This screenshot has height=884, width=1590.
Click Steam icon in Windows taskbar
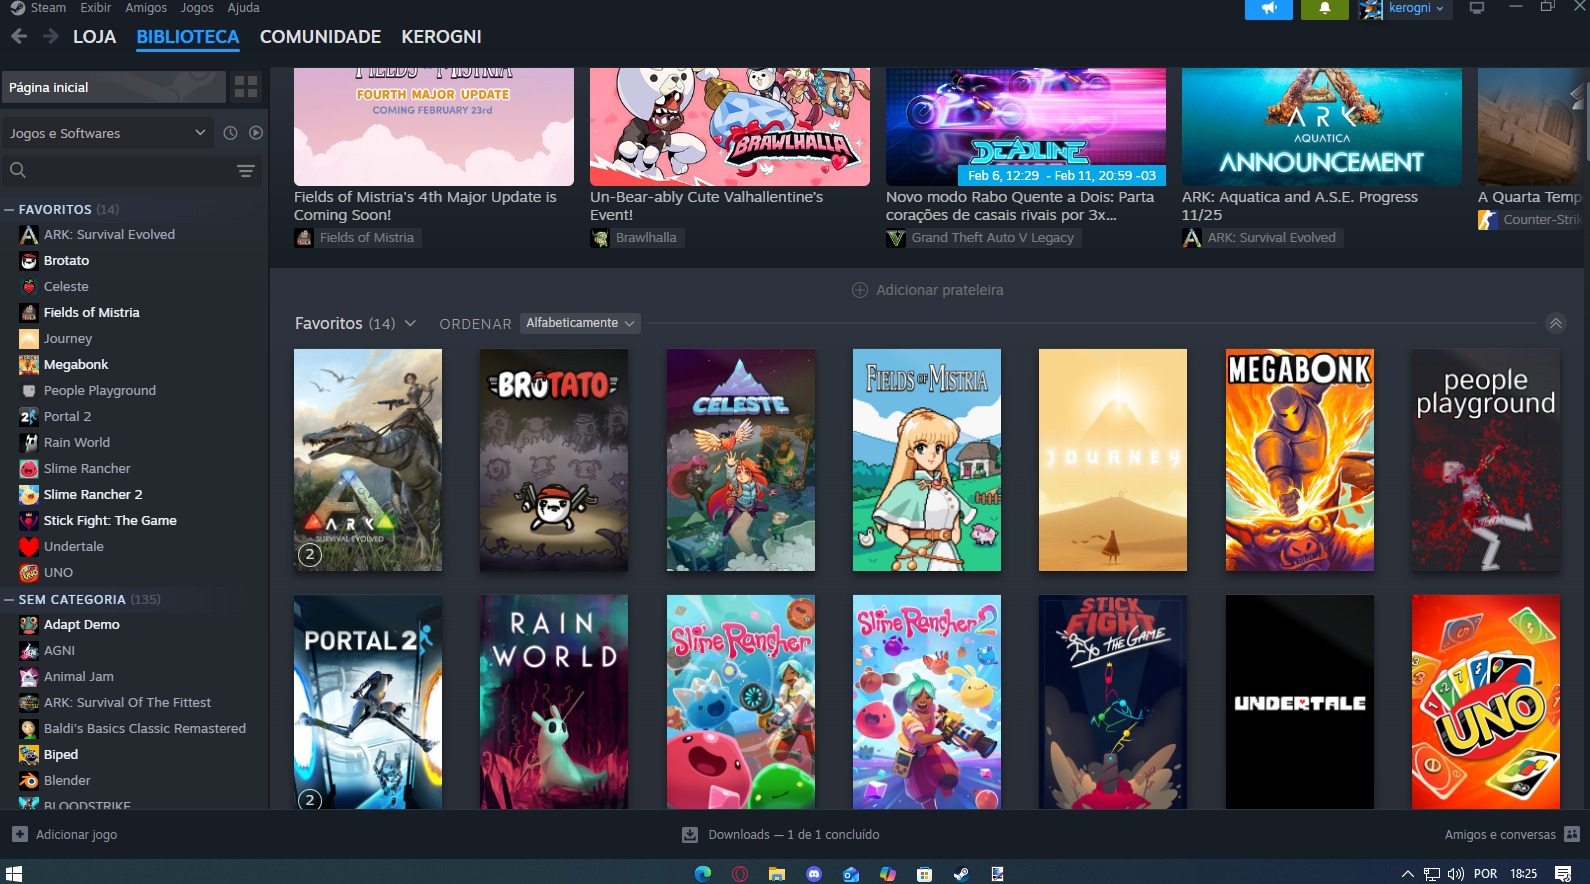[960, 874]
